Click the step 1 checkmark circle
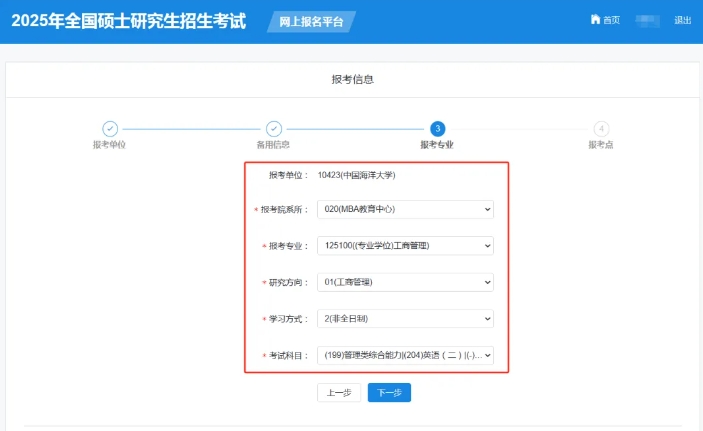 110,128
